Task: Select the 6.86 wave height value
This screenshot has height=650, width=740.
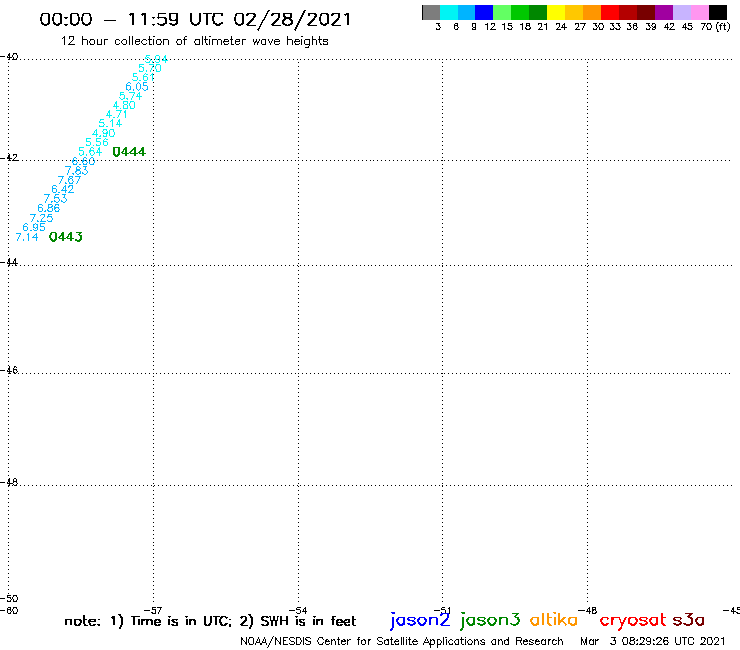Action: [49, 208]
